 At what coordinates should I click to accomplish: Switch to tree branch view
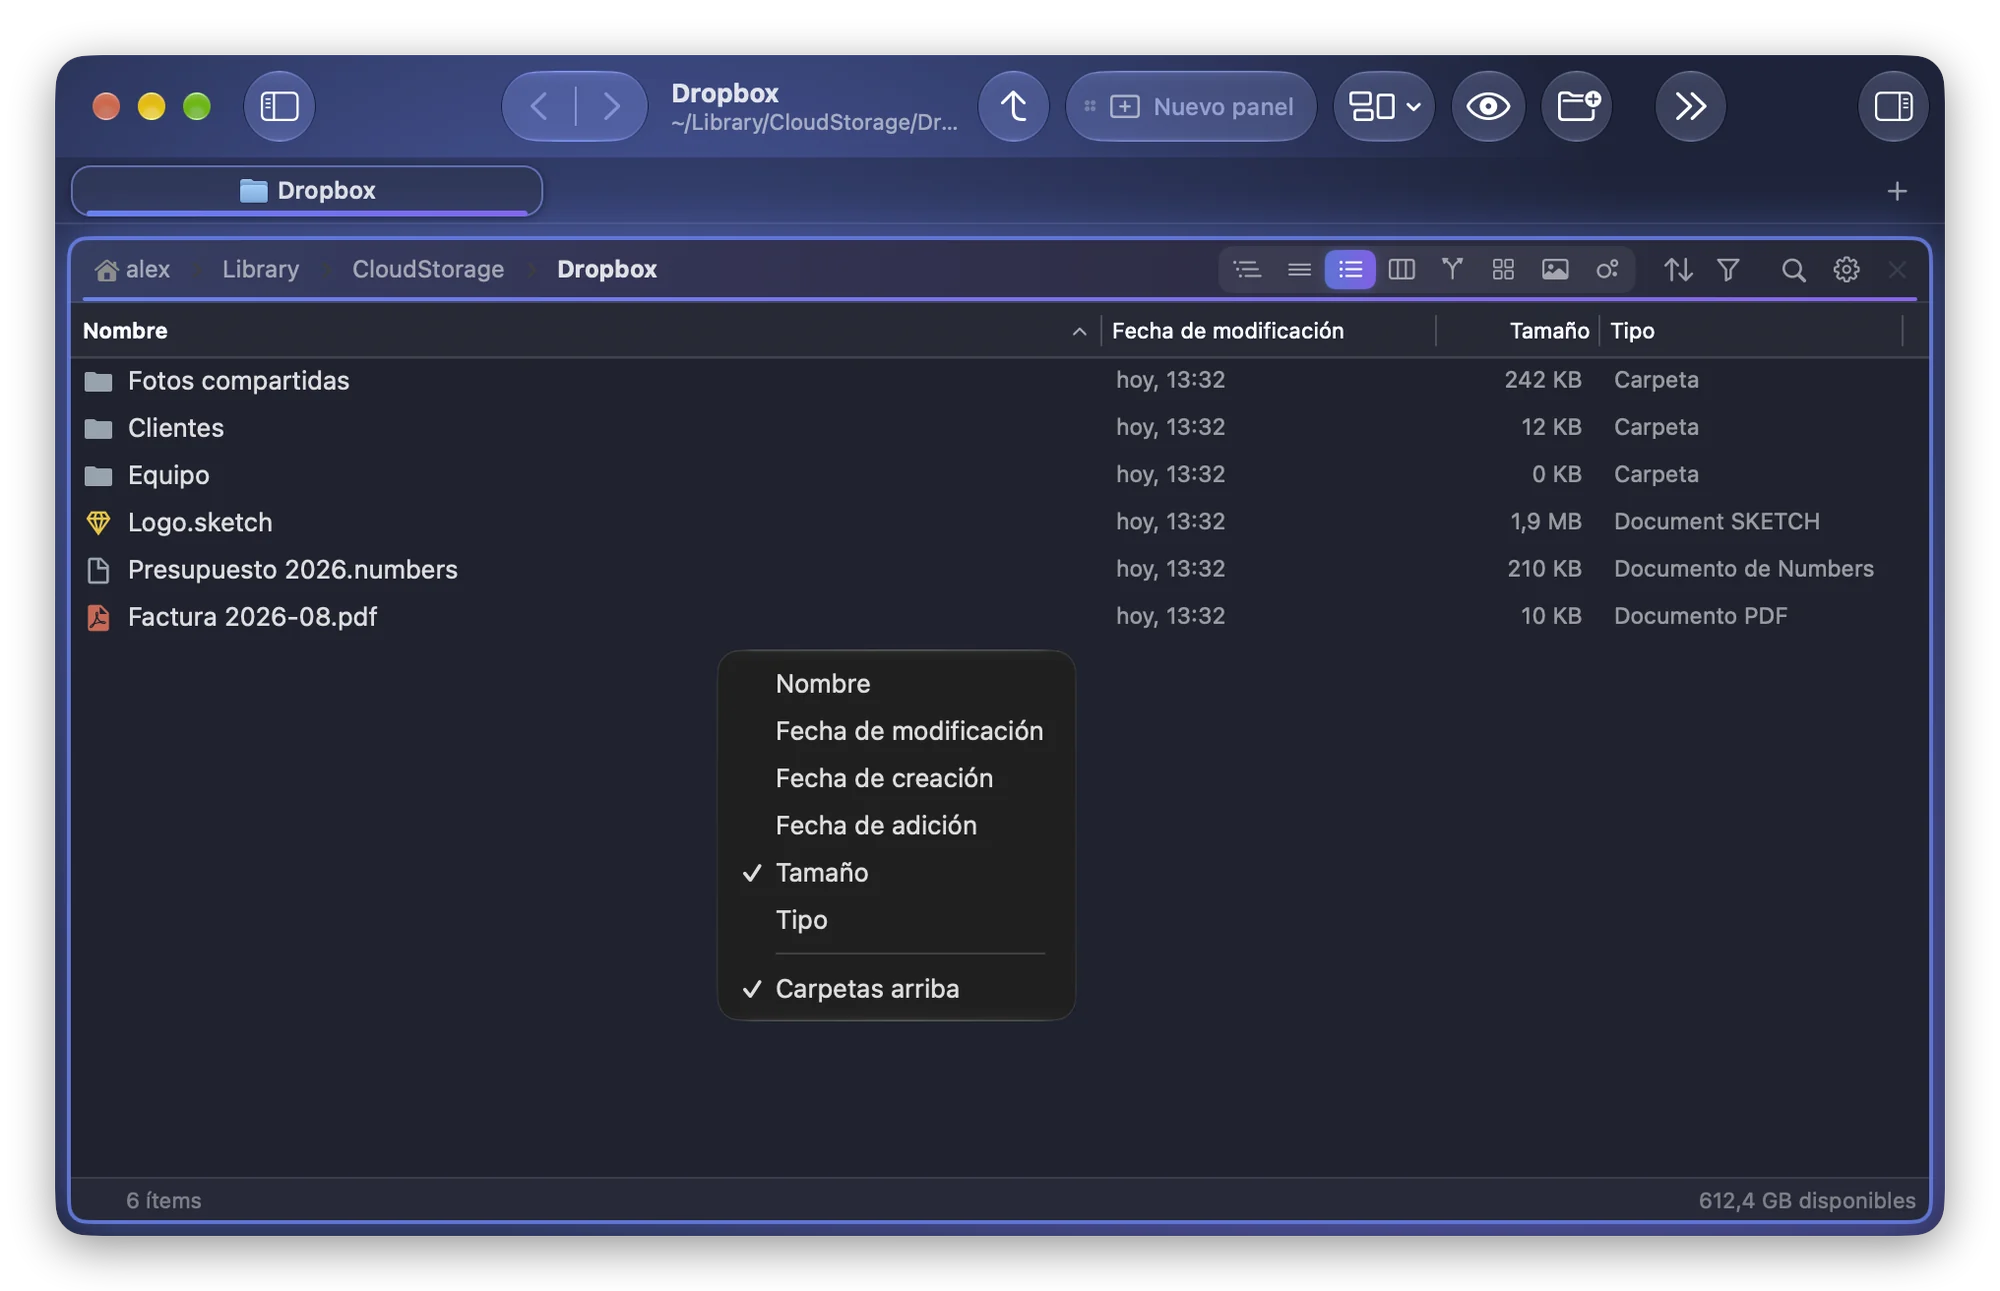coord(1452,269)
